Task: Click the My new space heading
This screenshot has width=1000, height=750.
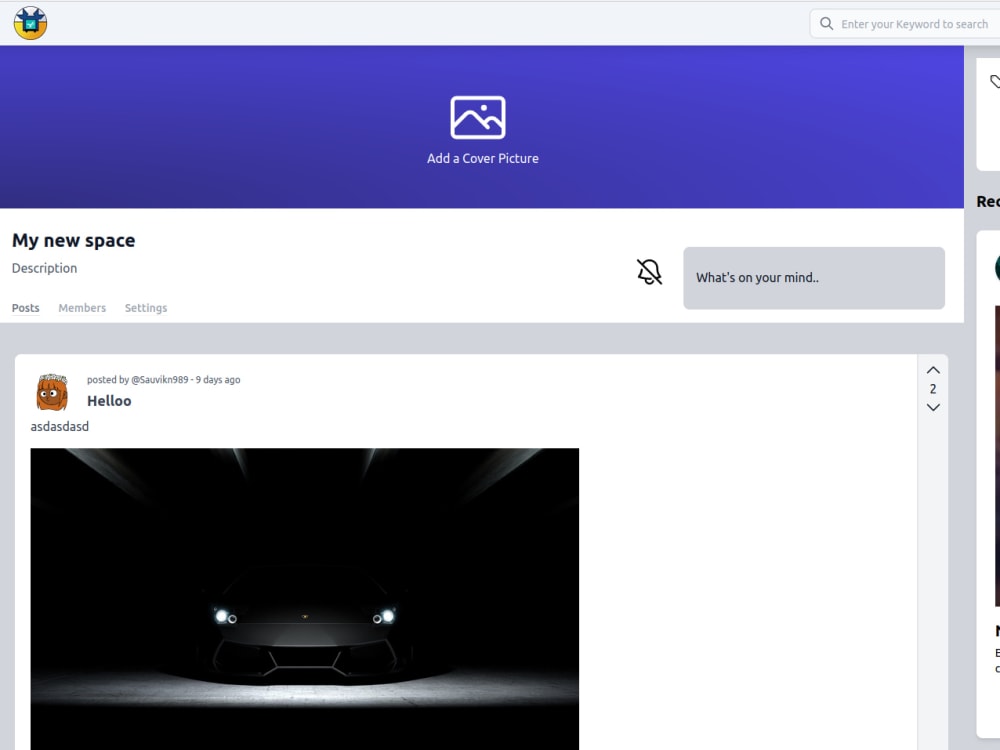Action: (73, 240)
